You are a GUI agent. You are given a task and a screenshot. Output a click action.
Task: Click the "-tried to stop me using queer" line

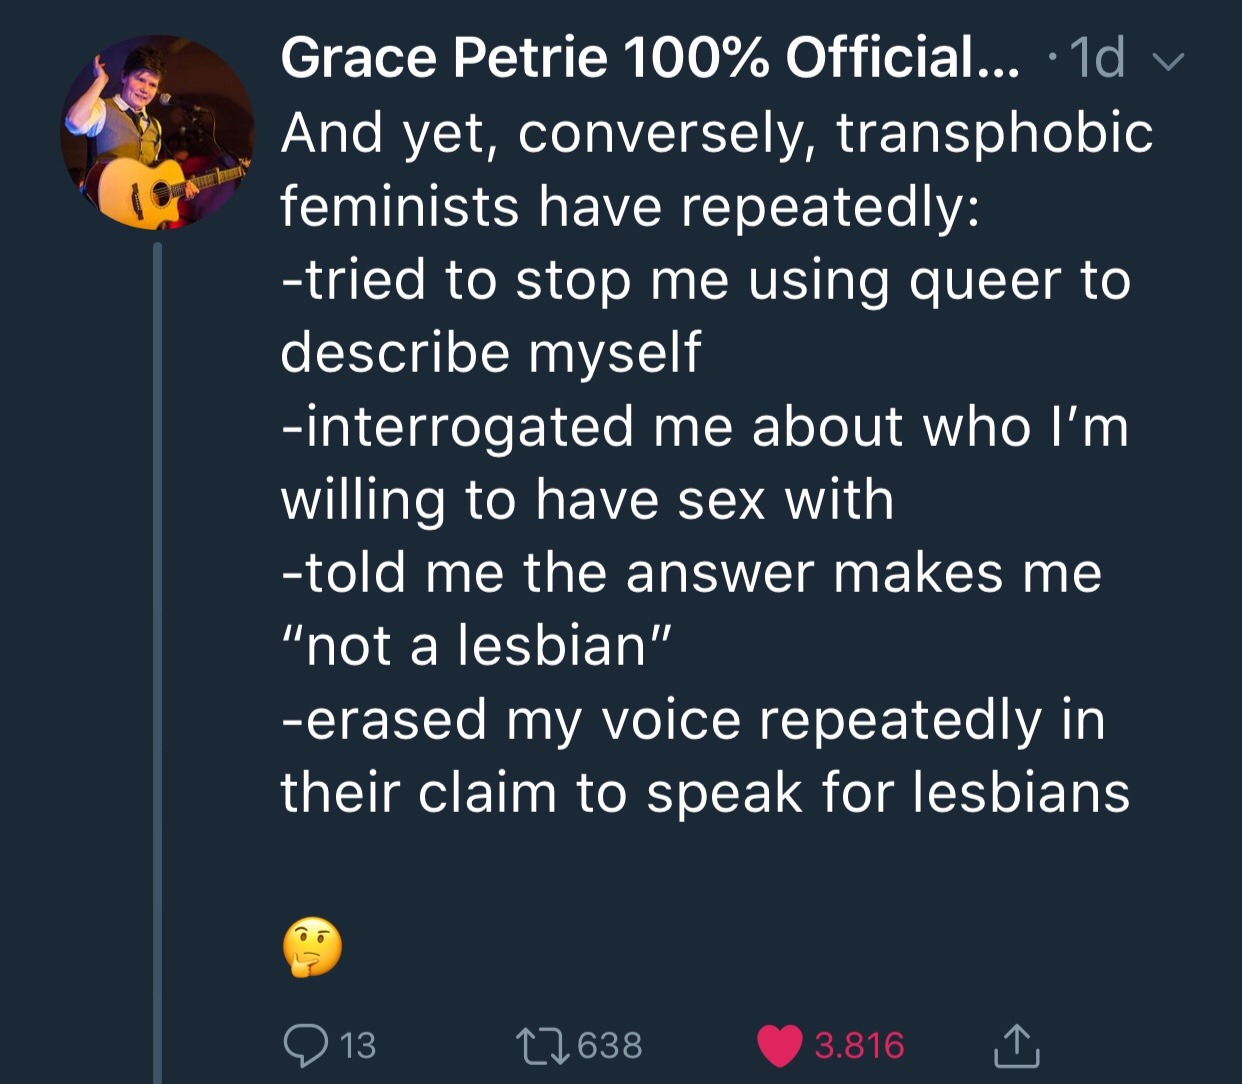point(705,279)
